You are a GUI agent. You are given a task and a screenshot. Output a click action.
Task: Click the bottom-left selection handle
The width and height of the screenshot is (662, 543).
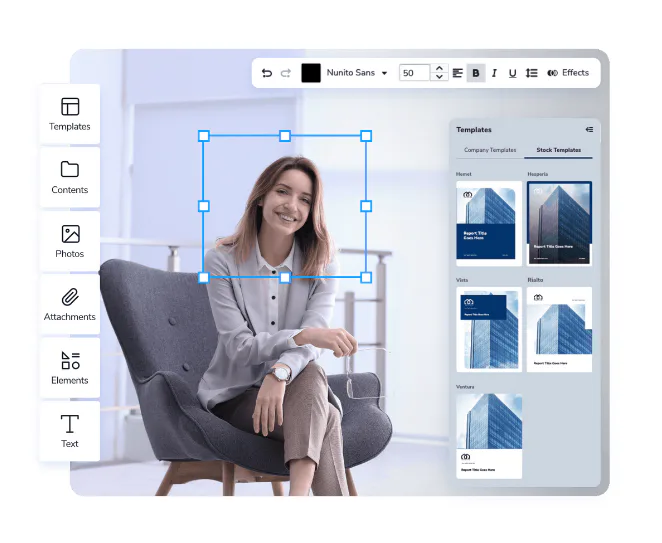tap(204, 277)
